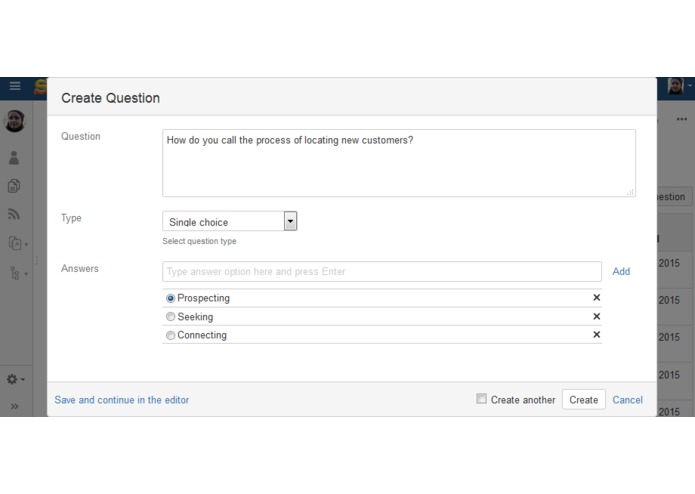Click Save and continue in the editor
Image resolution: width=695 pixels, height=494 pixels.
click(x=122, y=400)
